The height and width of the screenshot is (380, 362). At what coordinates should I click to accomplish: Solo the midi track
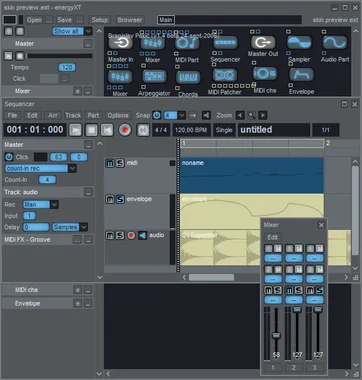coord(120,163)
